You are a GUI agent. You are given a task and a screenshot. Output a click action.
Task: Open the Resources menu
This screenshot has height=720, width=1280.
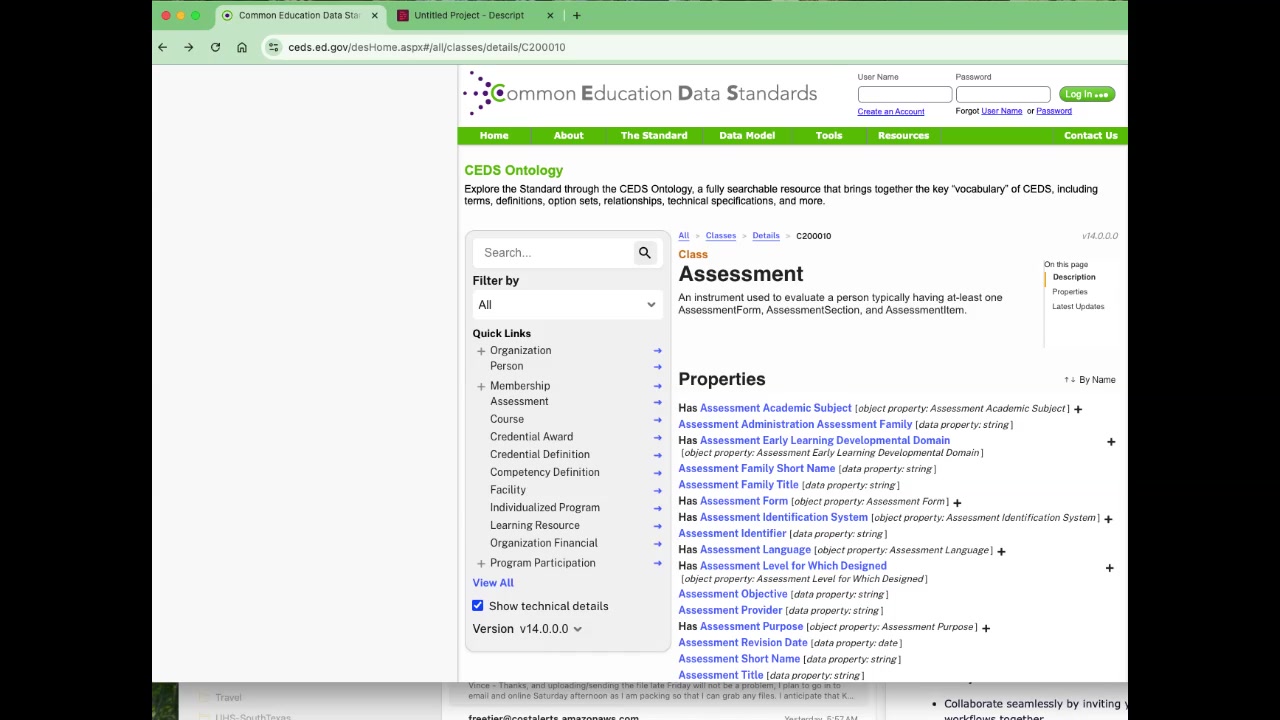click(903, 136)
